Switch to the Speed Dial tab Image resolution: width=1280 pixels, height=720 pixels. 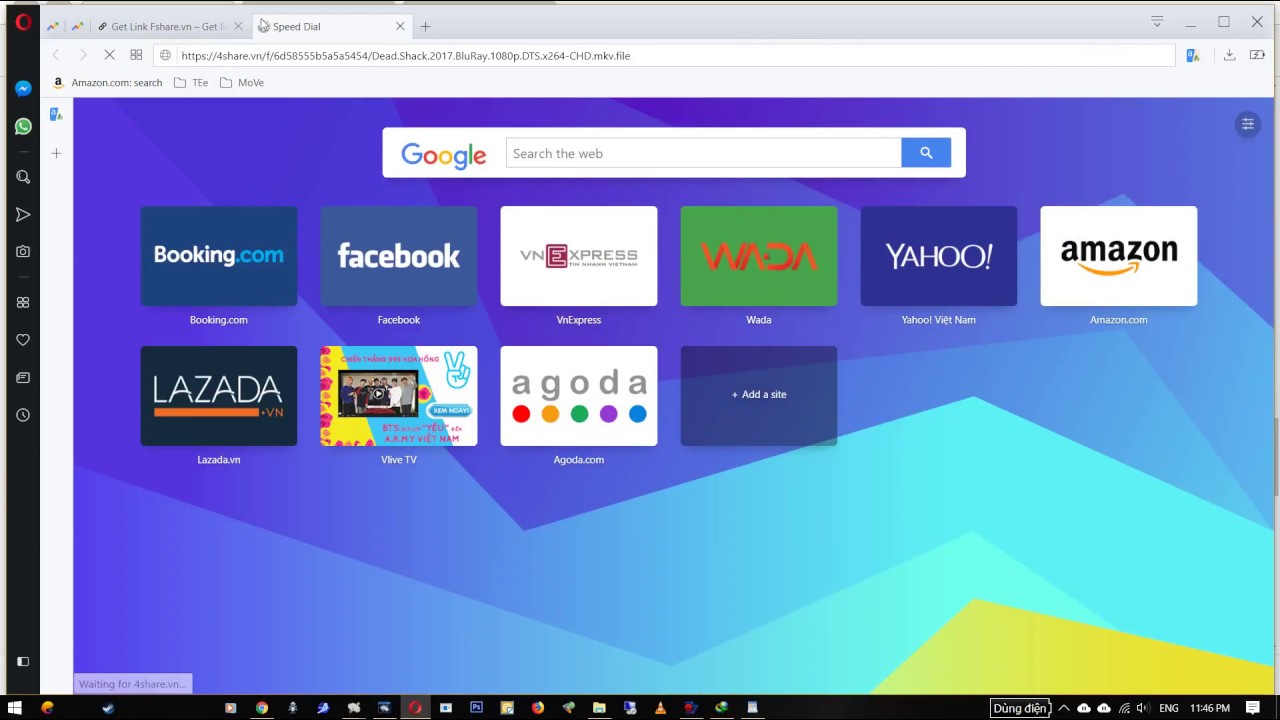[x=332, y=27]
